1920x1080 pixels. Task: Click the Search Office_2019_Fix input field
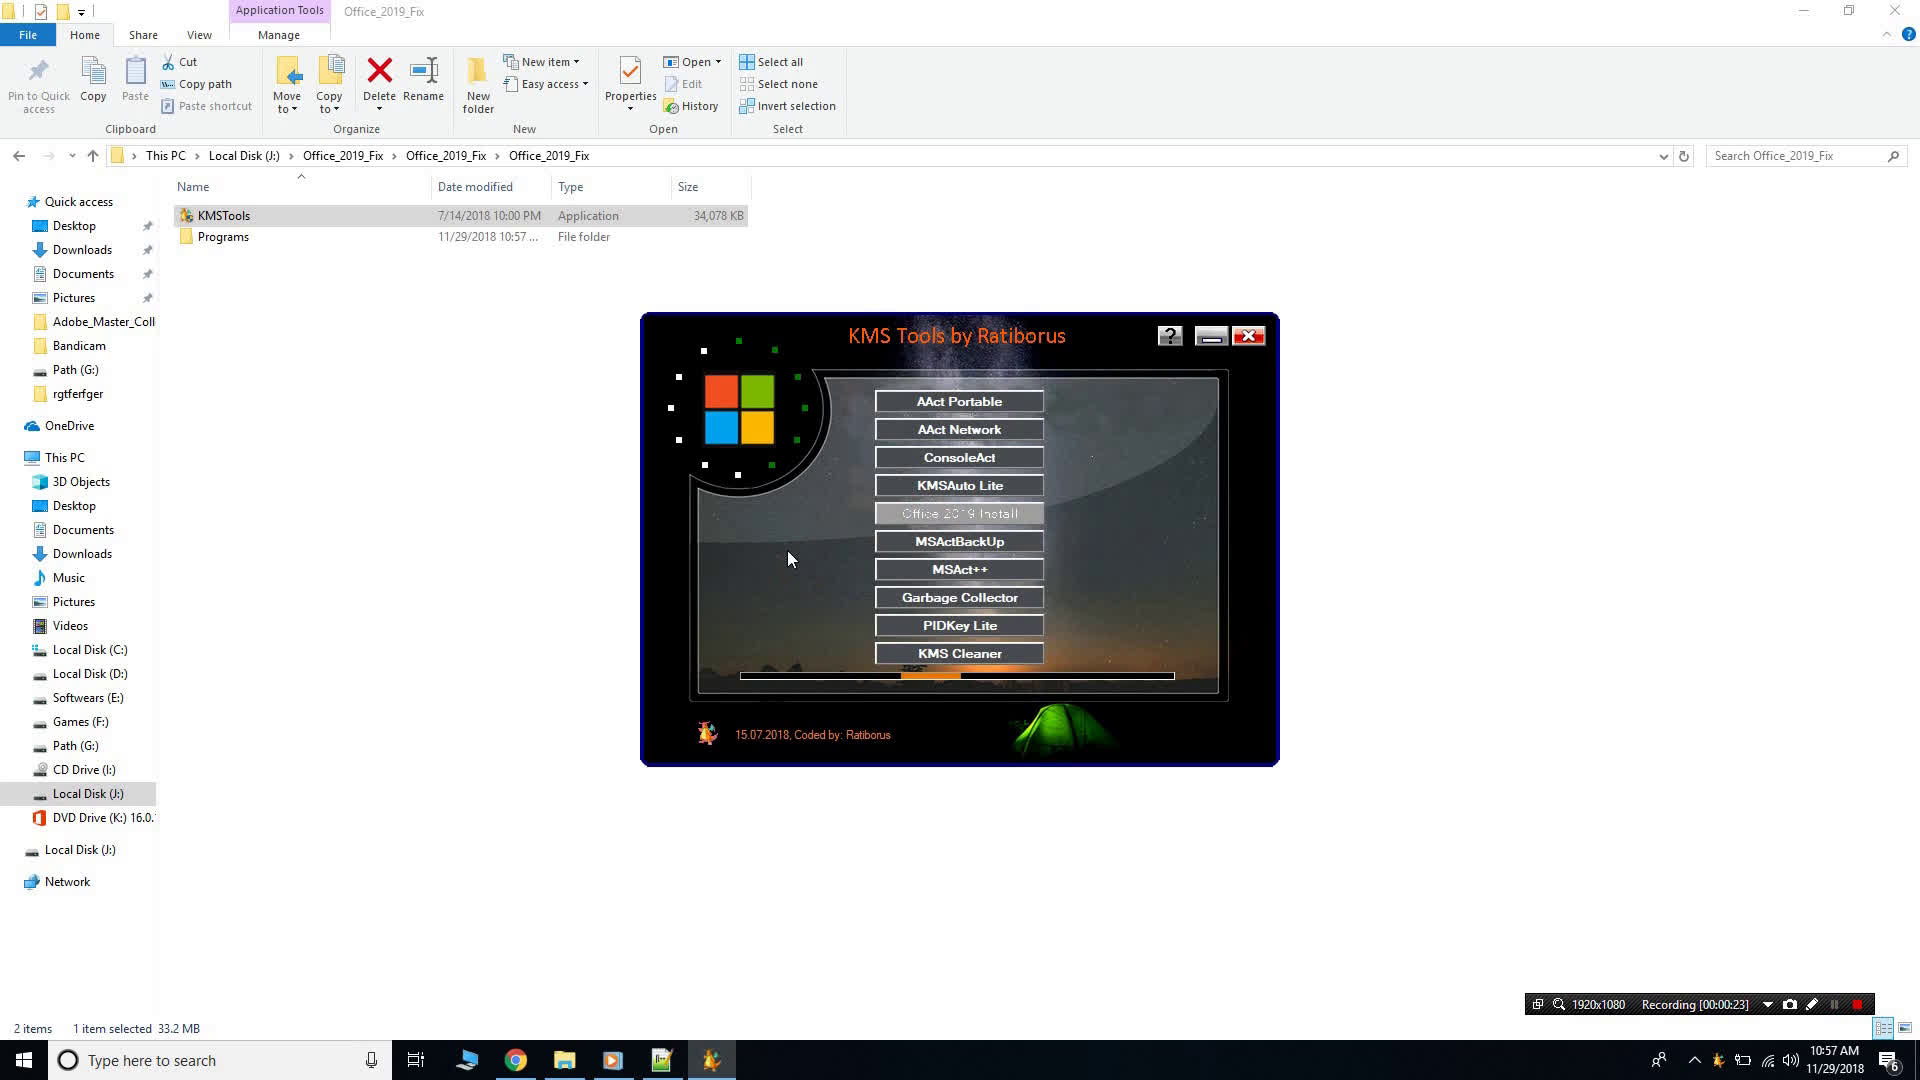[1790, 156]
